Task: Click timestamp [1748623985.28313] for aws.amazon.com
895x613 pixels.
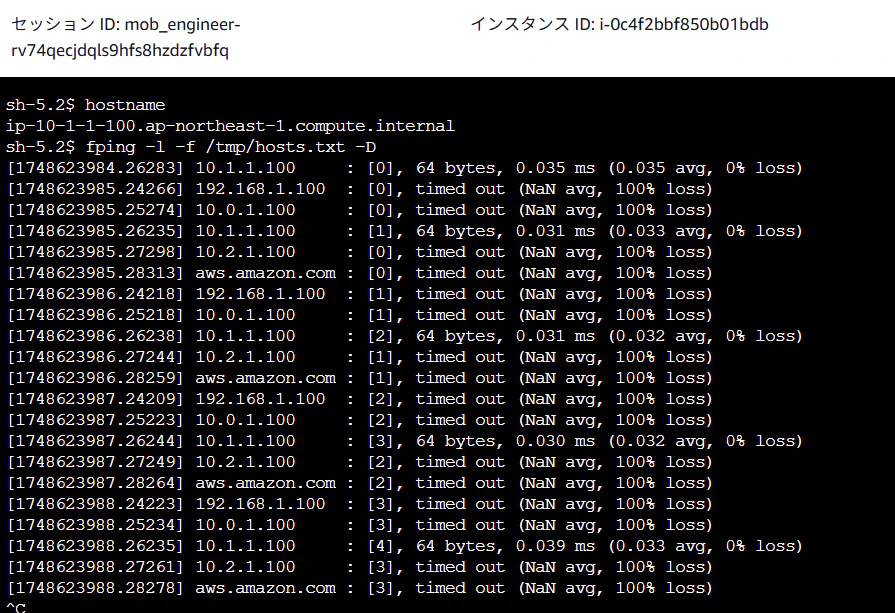Action: [x=95, y=273]
